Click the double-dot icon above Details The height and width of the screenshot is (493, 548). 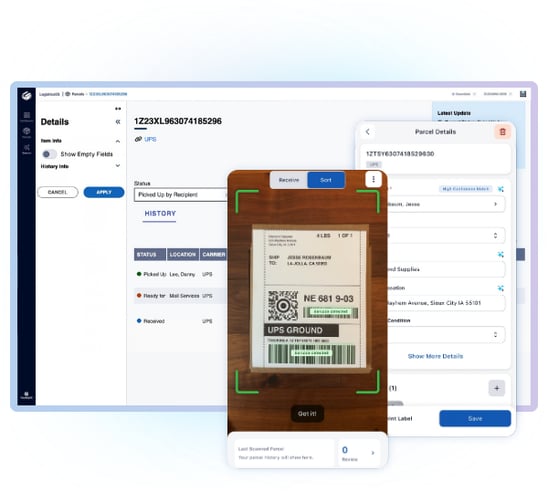tap(118, 109)
